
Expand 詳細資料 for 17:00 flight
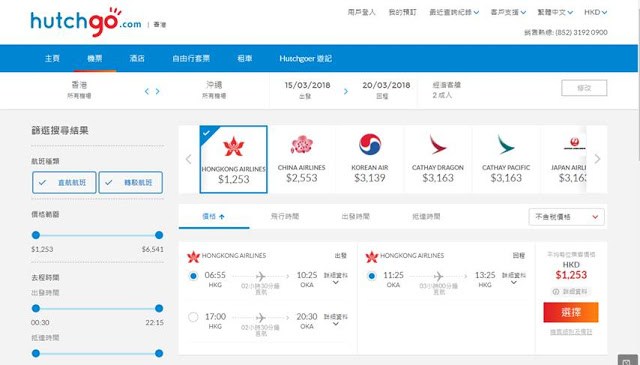pyautogui.click(x=336, y=320)
